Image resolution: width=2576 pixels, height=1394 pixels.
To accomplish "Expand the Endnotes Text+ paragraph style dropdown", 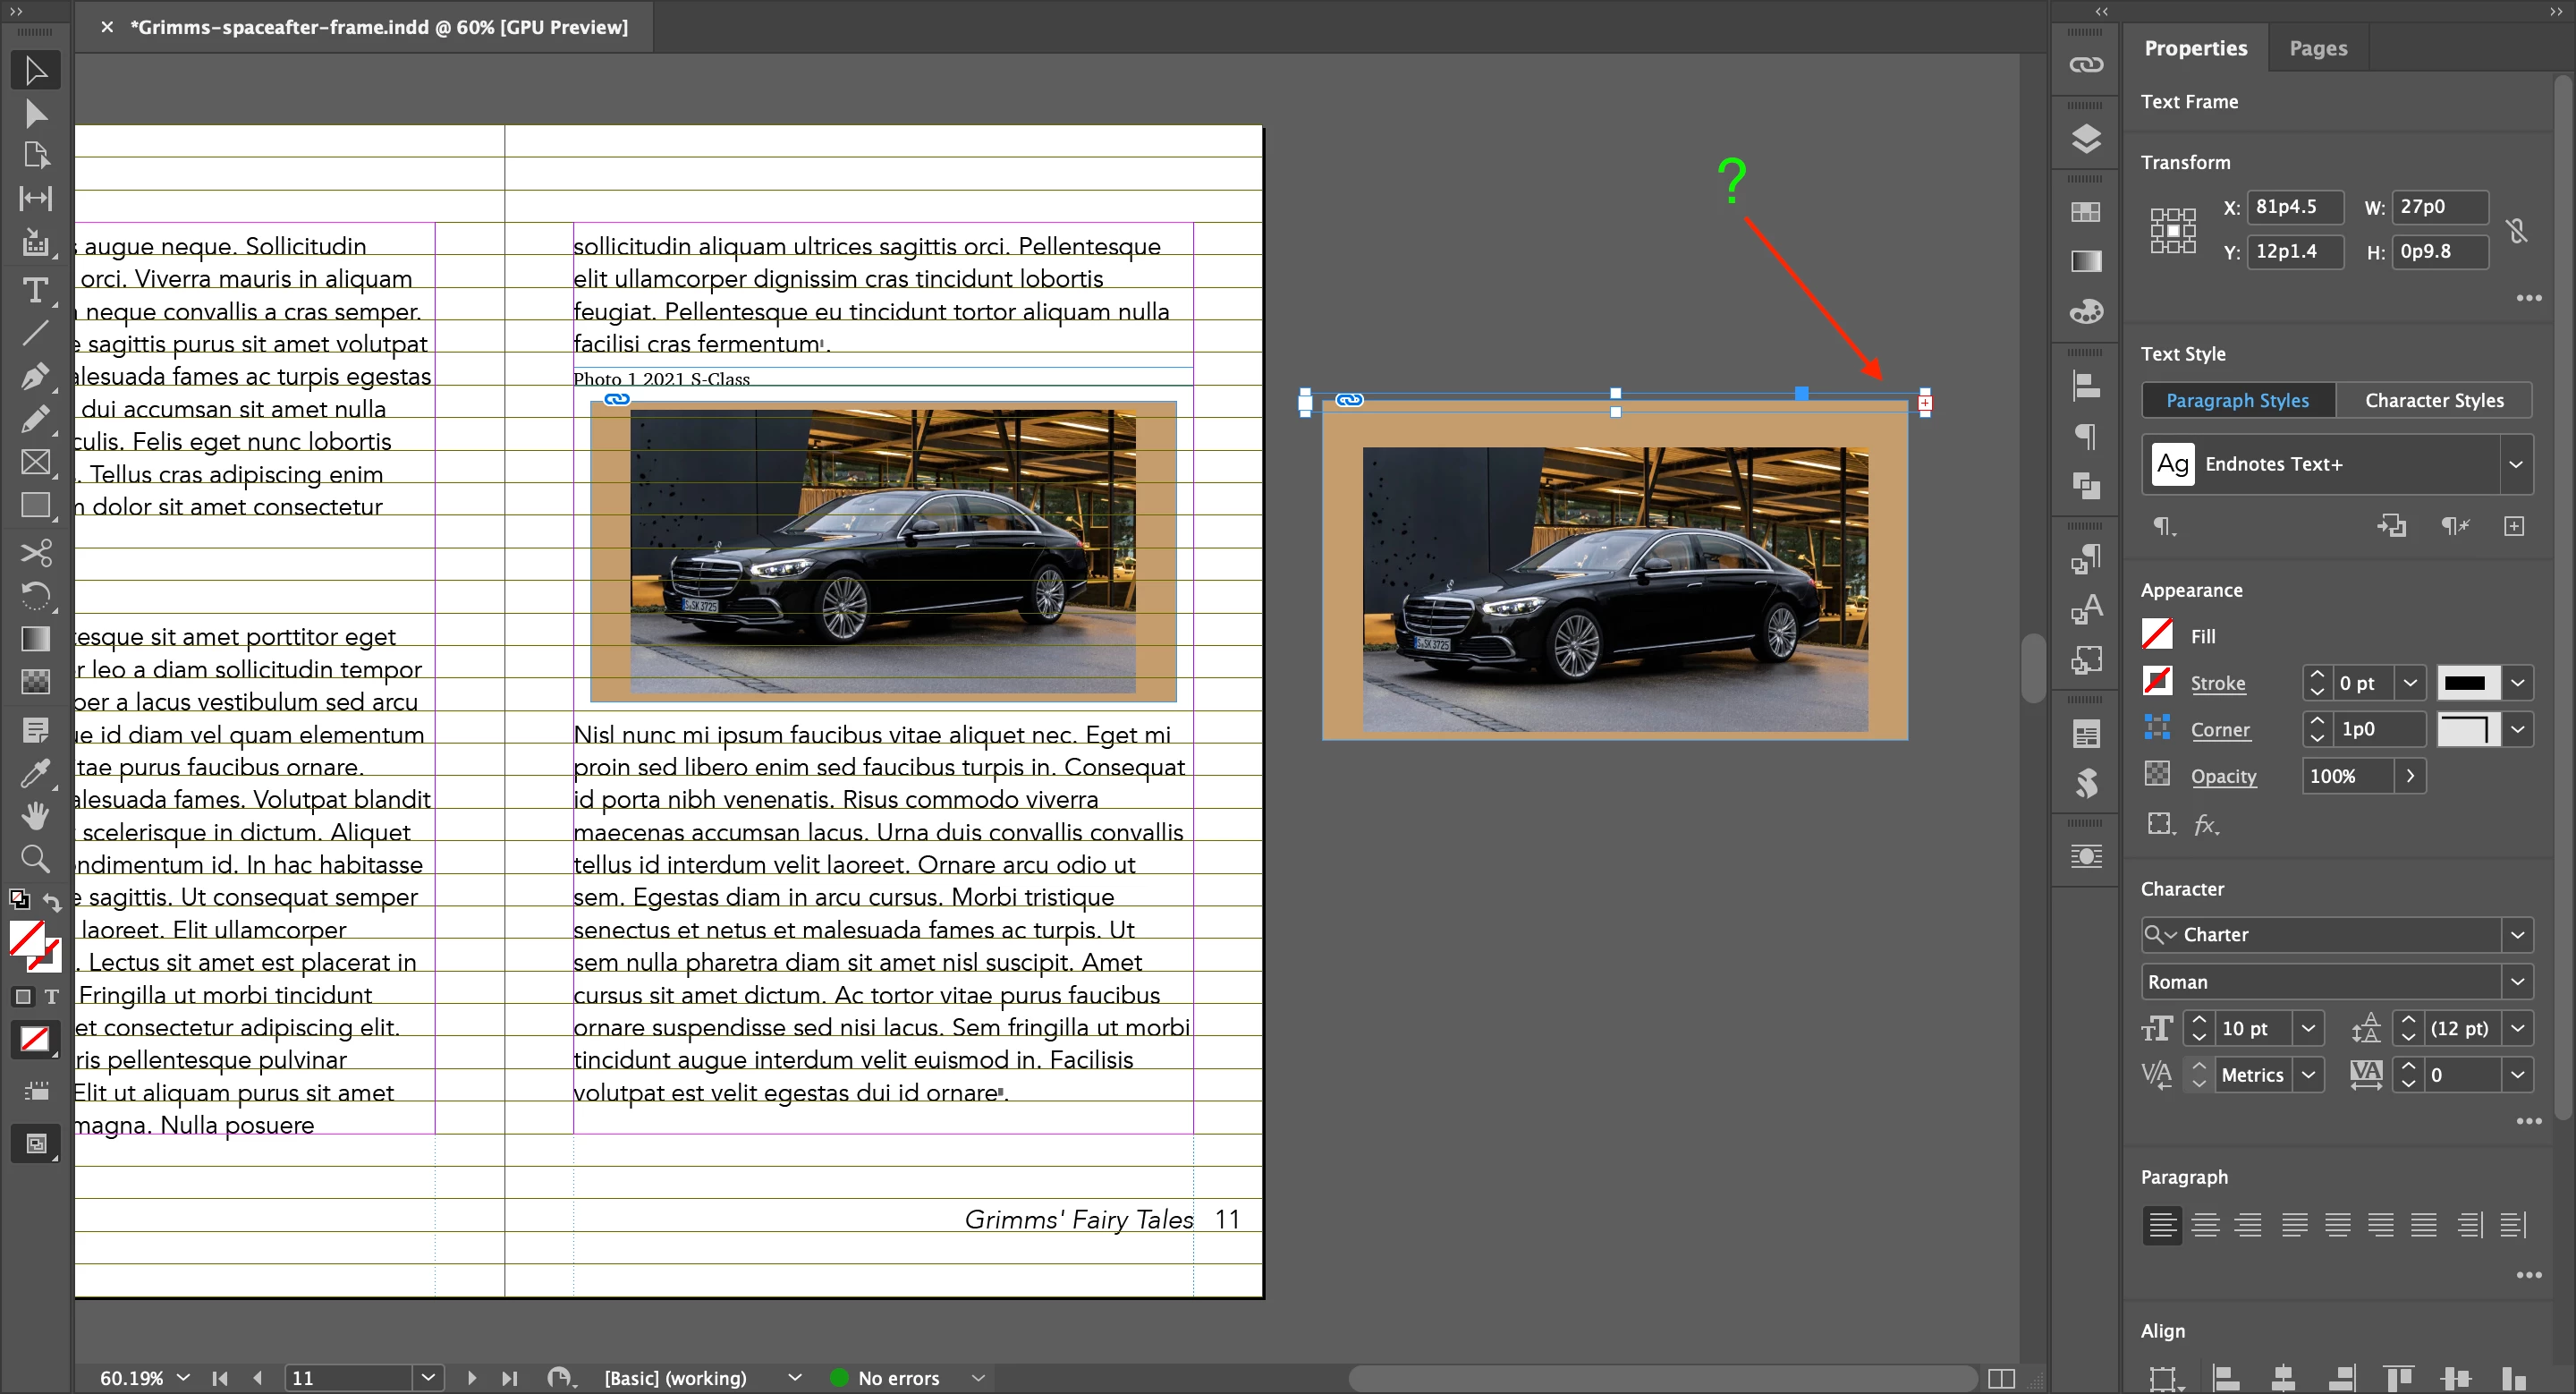I will pos(2515,464).
